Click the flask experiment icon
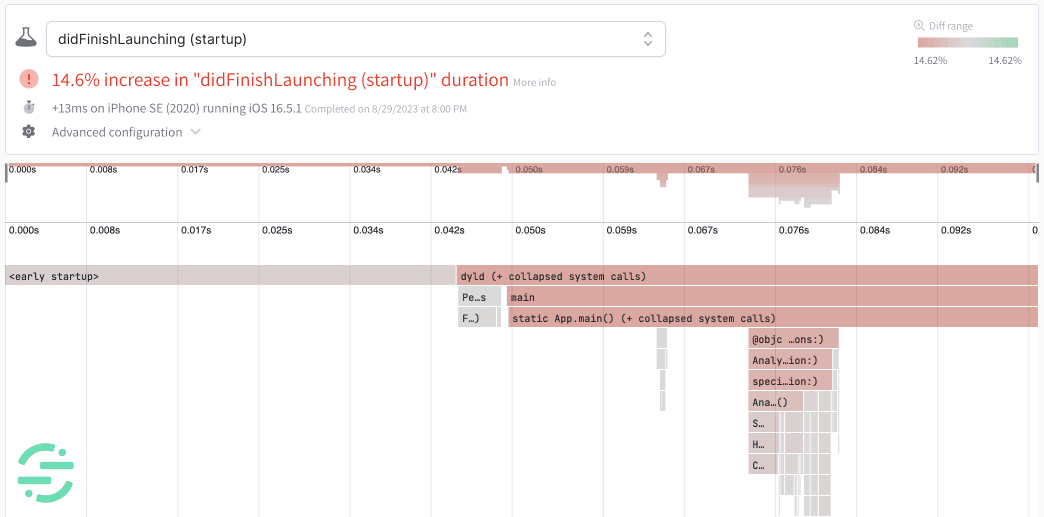The image size is (1044, 517). pyautogui.click(x=27, y=38)
